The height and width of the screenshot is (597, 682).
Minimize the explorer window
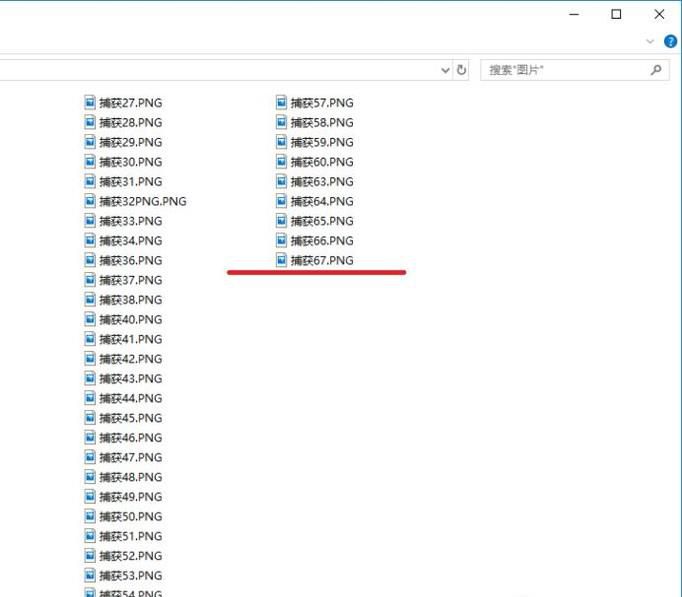click(x=574, y=14)
